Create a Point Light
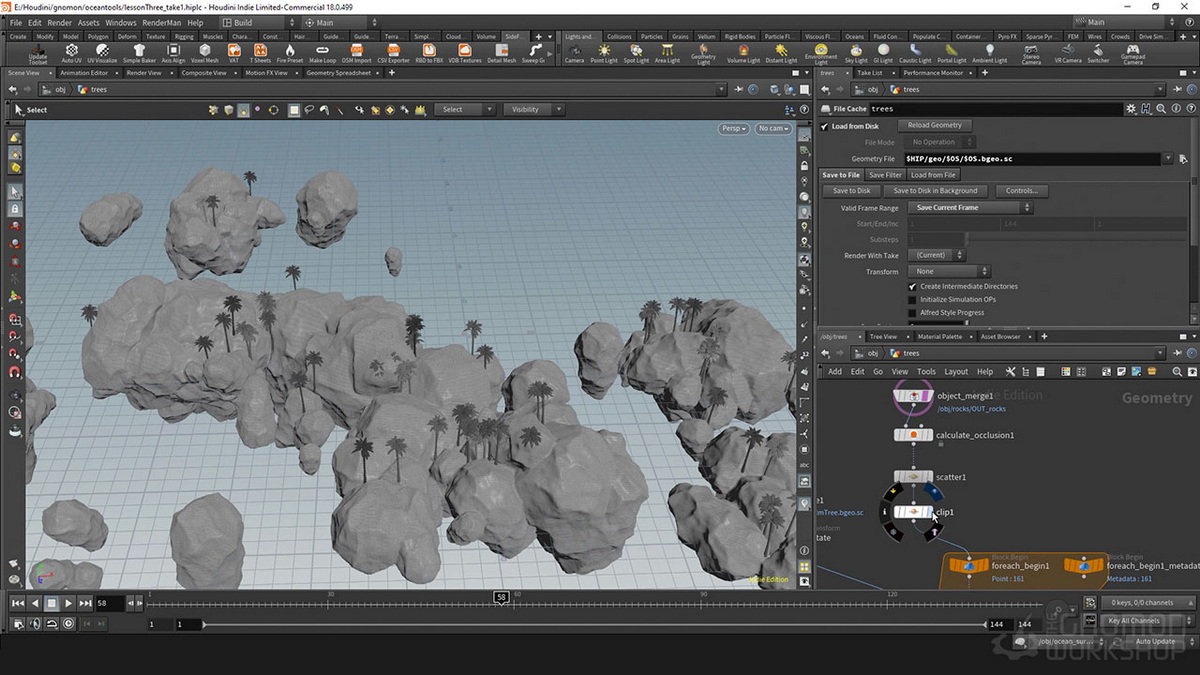Screen dimensions: 1200x675 604,53
